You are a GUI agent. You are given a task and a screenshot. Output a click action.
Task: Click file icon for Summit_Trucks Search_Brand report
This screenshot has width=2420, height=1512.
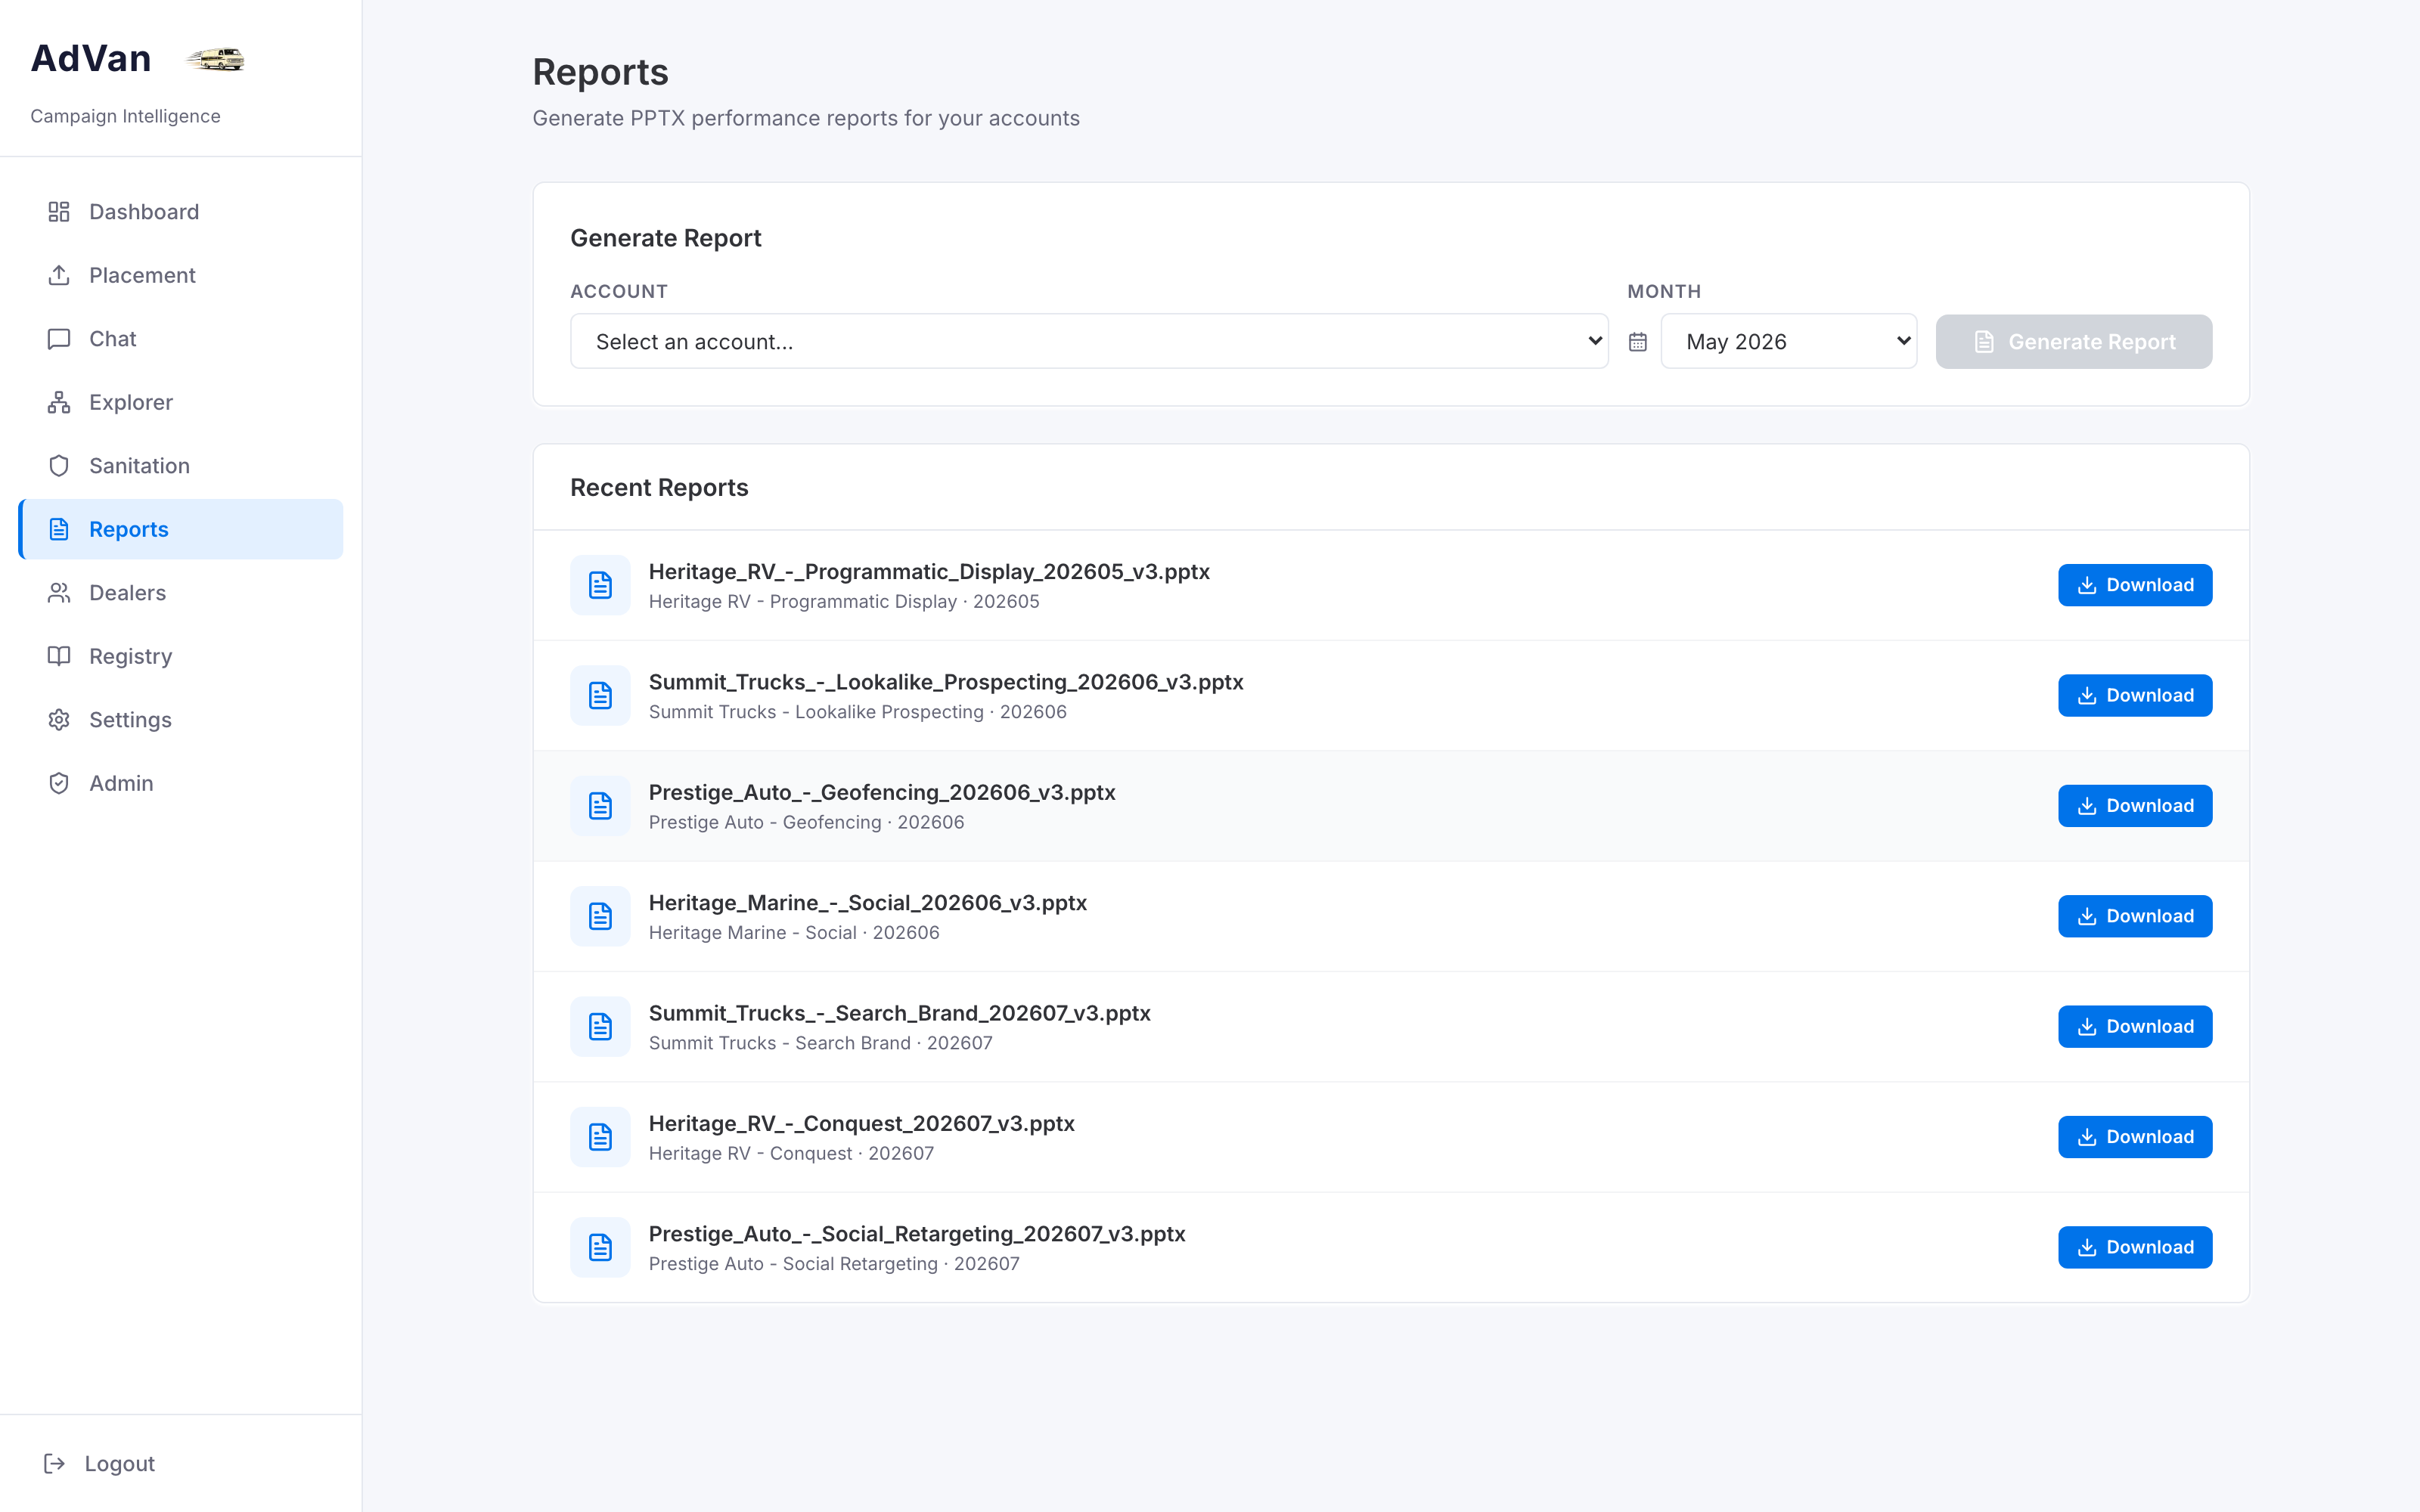tap(600, 1027)
